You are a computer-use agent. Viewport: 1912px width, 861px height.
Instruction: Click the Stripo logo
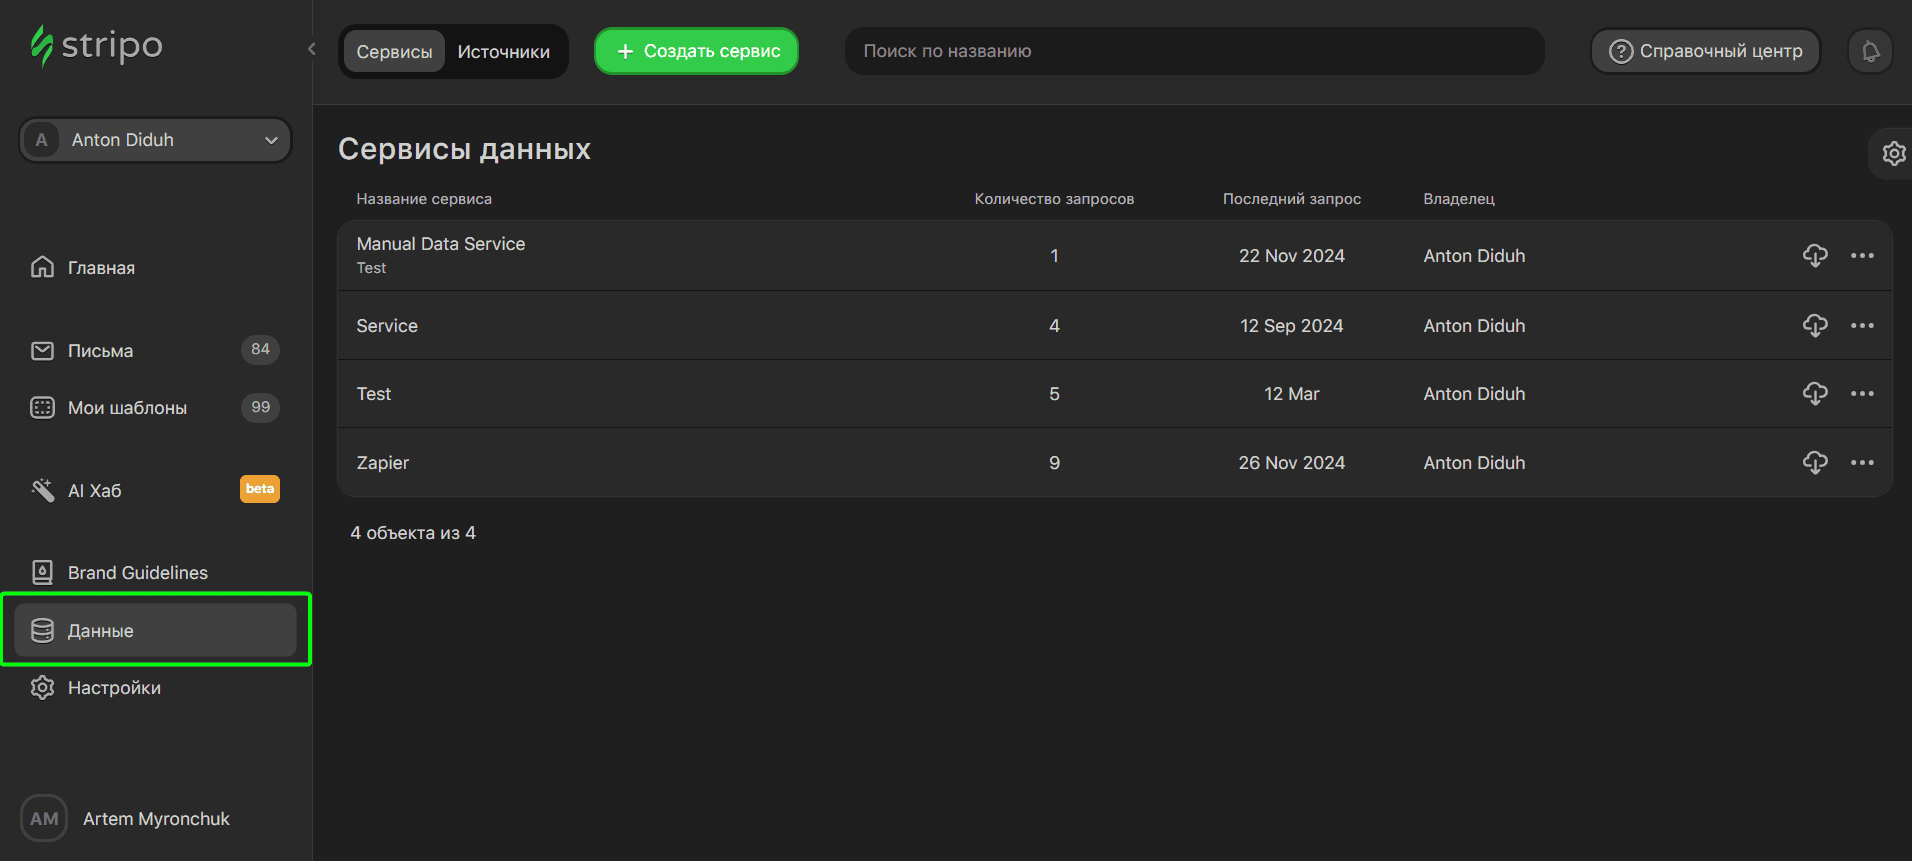[97, 46]
